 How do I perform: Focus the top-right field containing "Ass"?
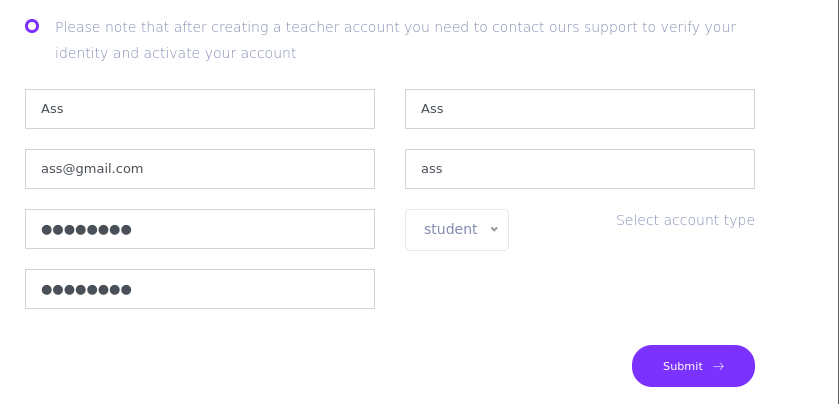click(580, 109)
